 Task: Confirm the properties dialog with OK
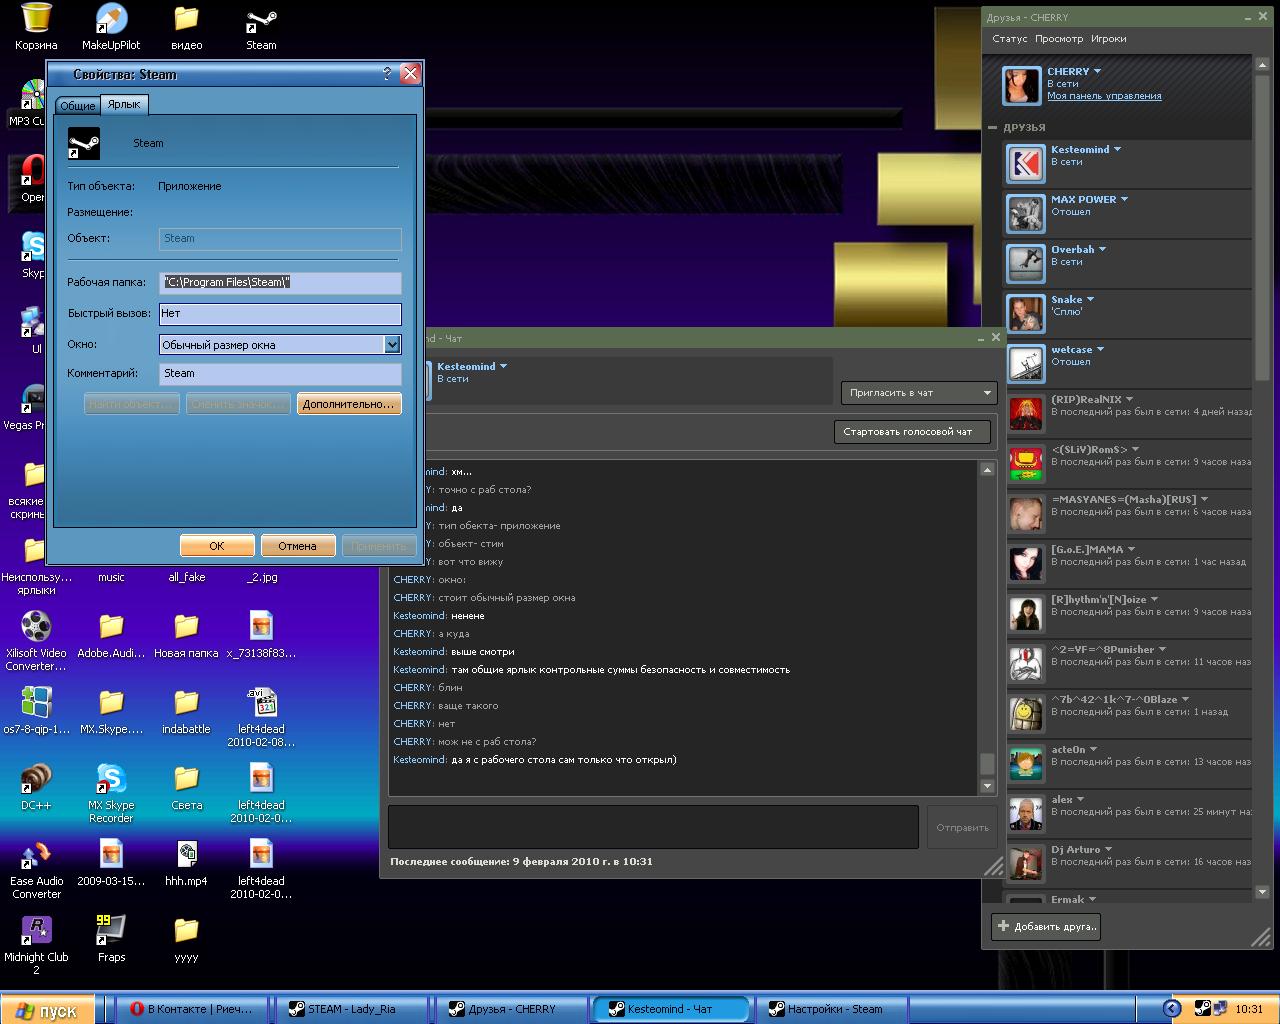(217, 546)
